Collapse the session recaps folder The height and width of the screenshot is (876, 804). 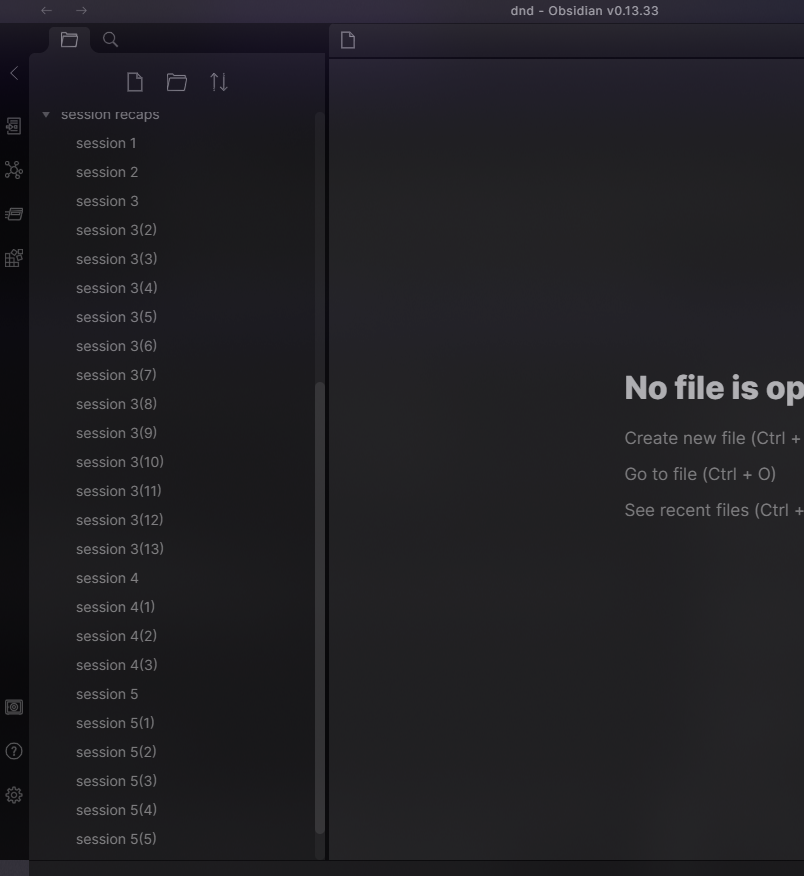(x=45, y=114)
